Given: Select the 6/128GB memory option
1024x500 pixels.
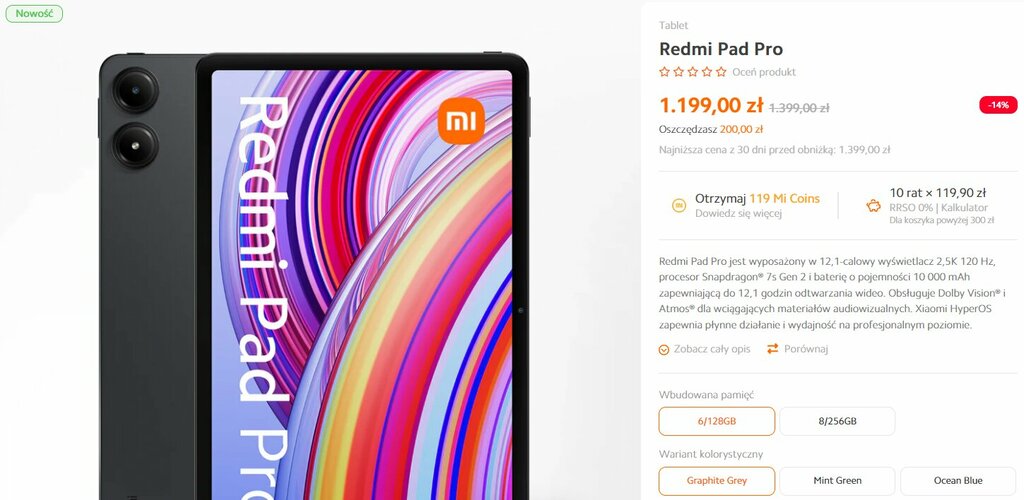Looking at the screenshot, I should pos(716,421).
